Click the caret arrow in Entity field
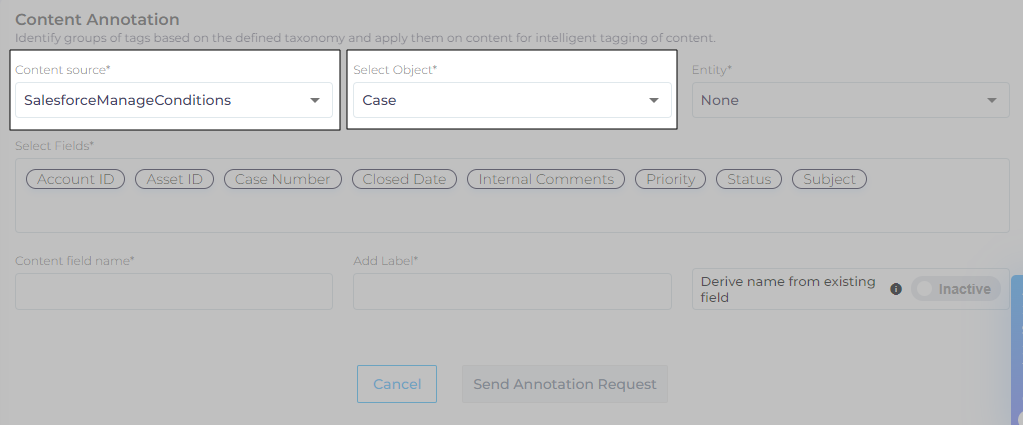The image size is (1023, 425). pyautogui.click(x=991, y=100)
